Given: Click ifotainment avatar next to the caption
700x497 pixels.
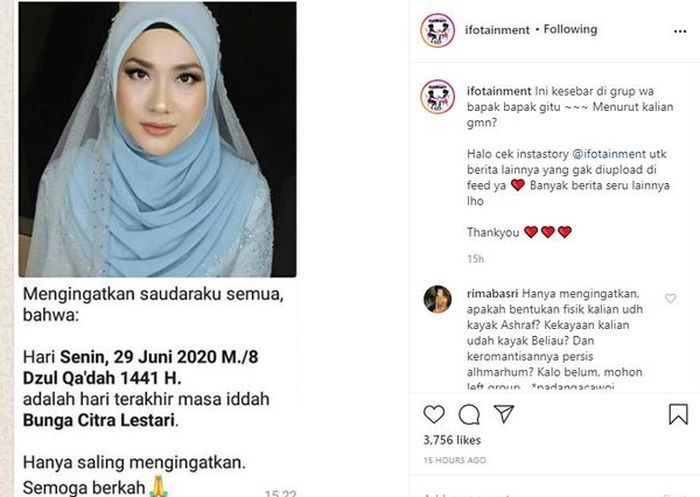Looking at the screenshot, I should [x=438, y=97].
